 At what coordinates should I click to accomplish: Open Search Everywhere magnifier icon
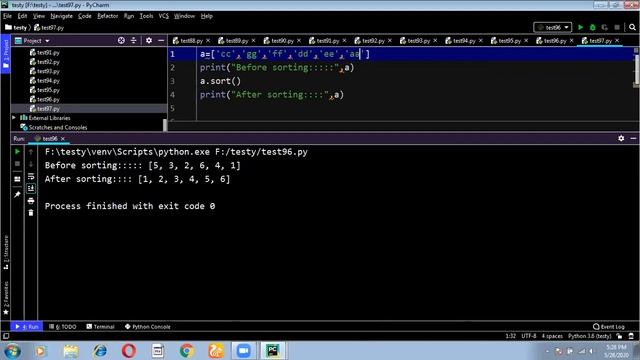coord(632,27)
